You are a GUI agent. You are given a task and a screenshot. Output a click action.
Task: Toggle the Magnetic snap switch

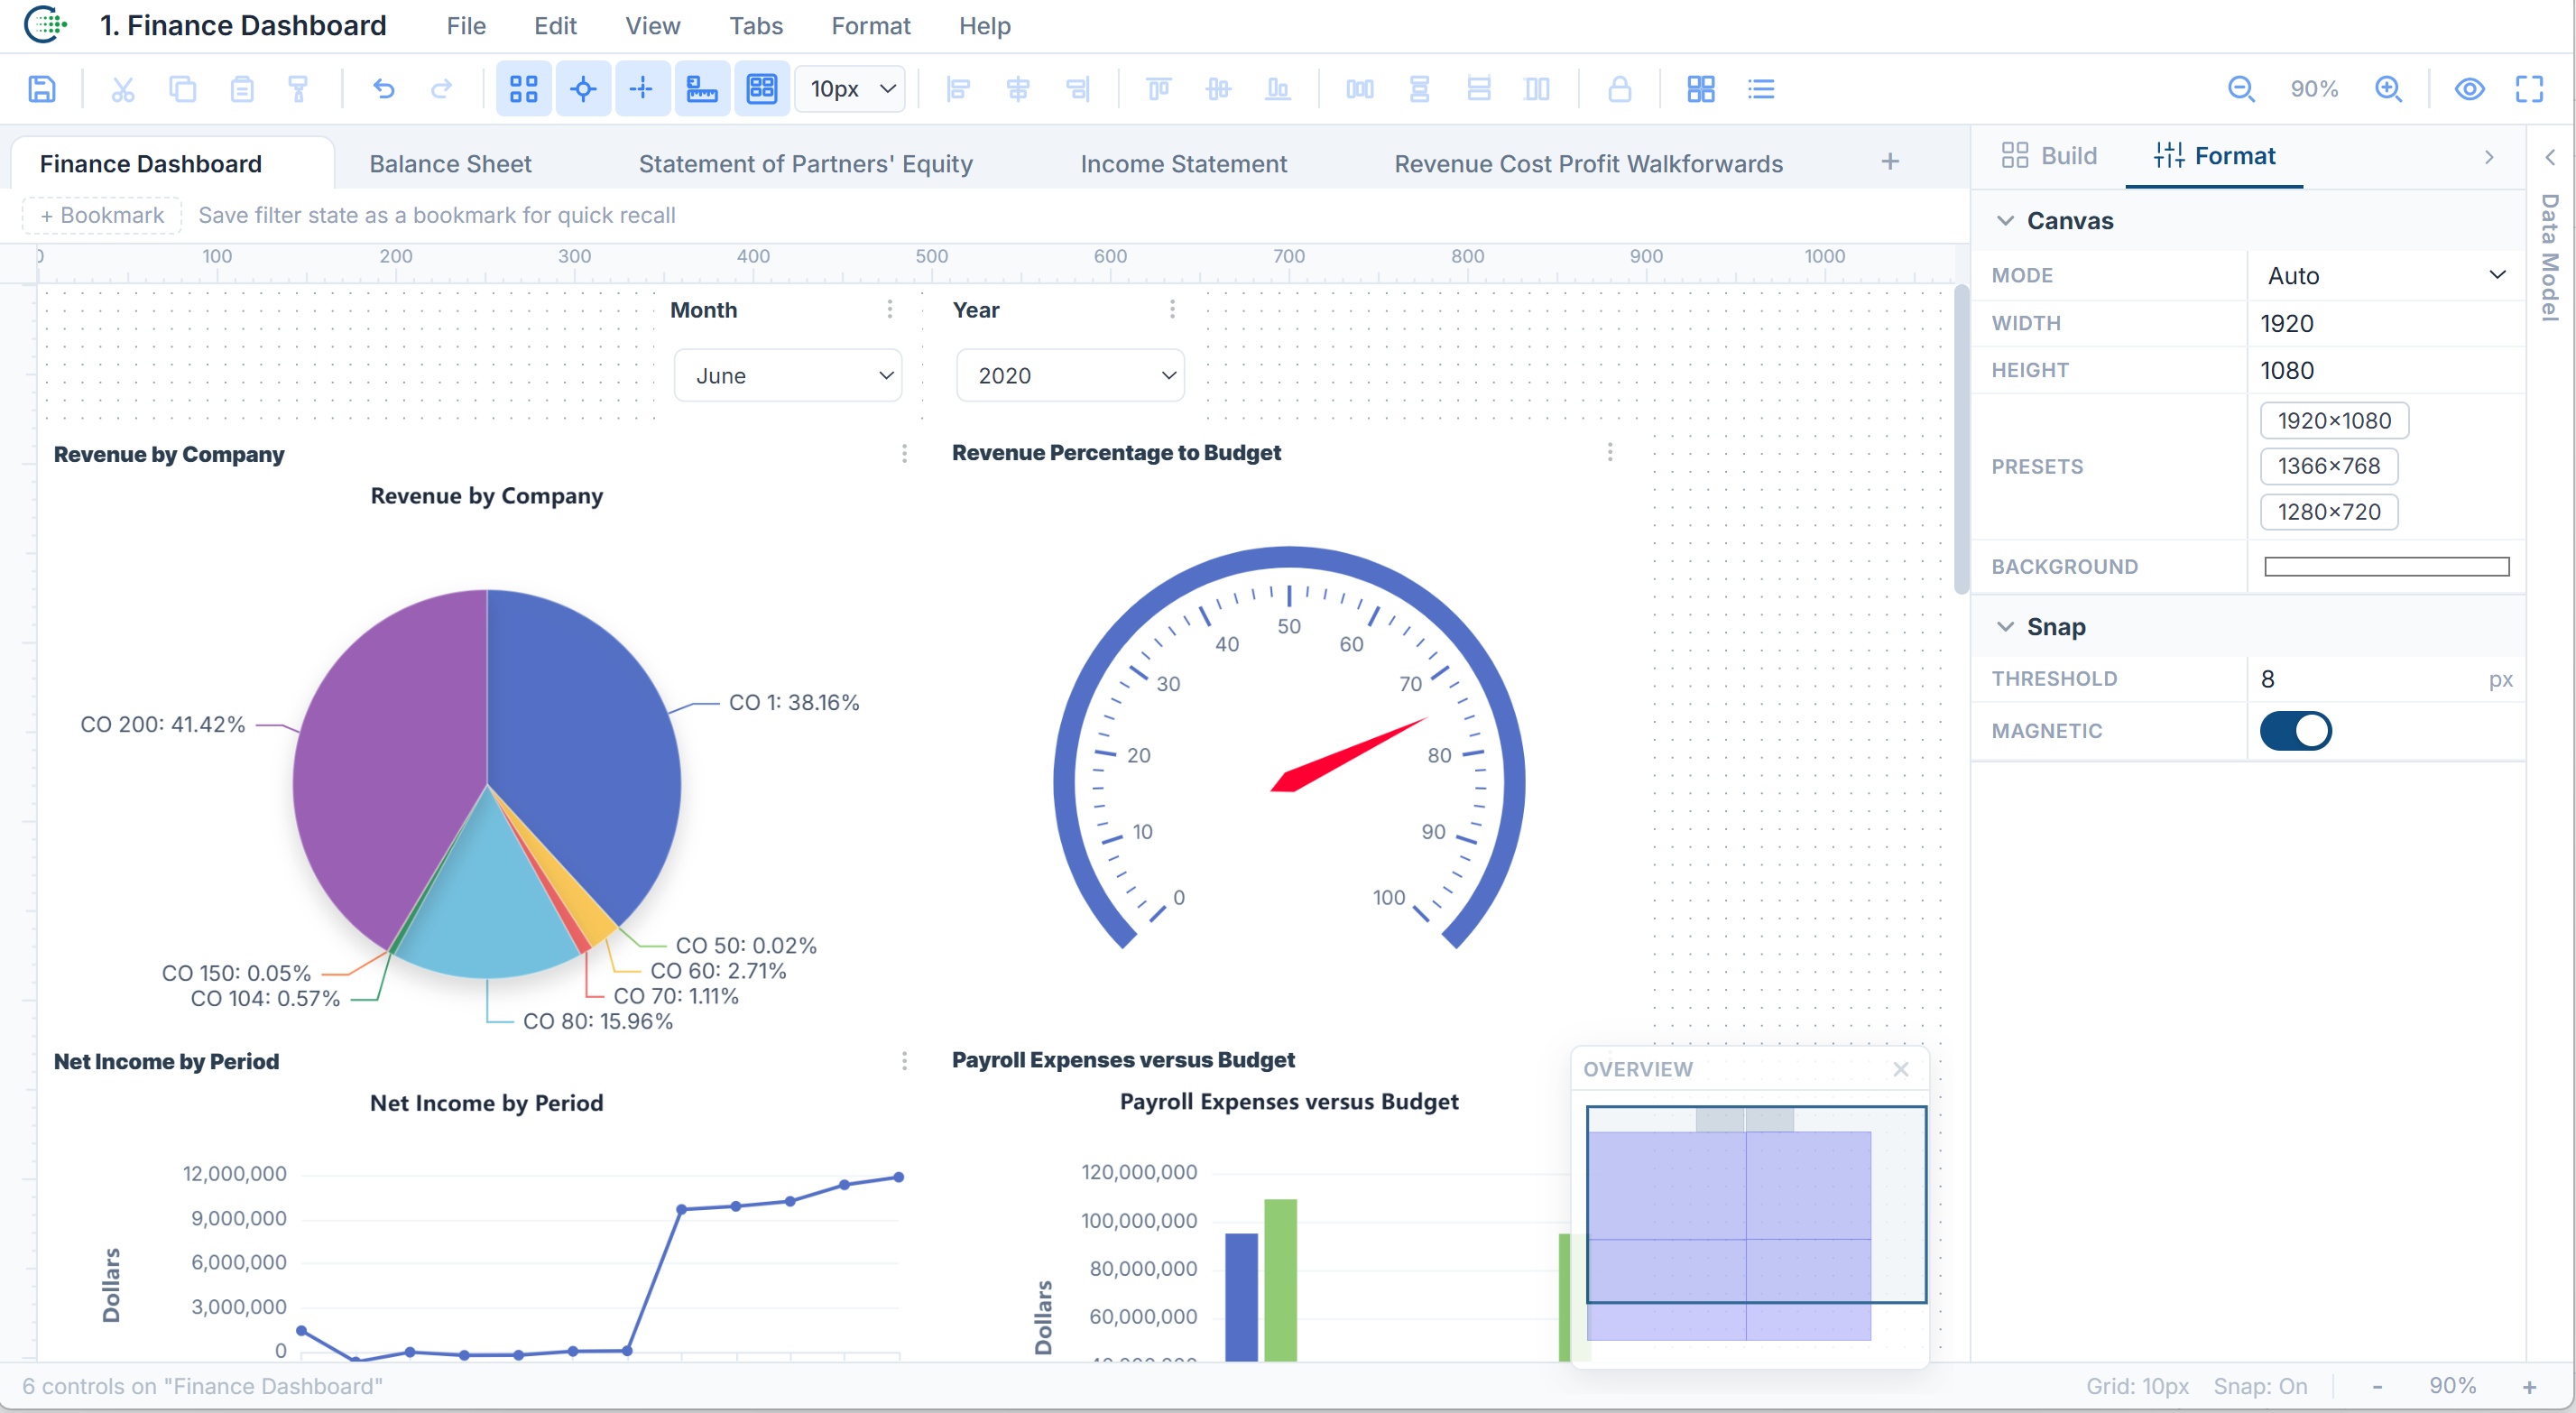(x=2295, y=730)
